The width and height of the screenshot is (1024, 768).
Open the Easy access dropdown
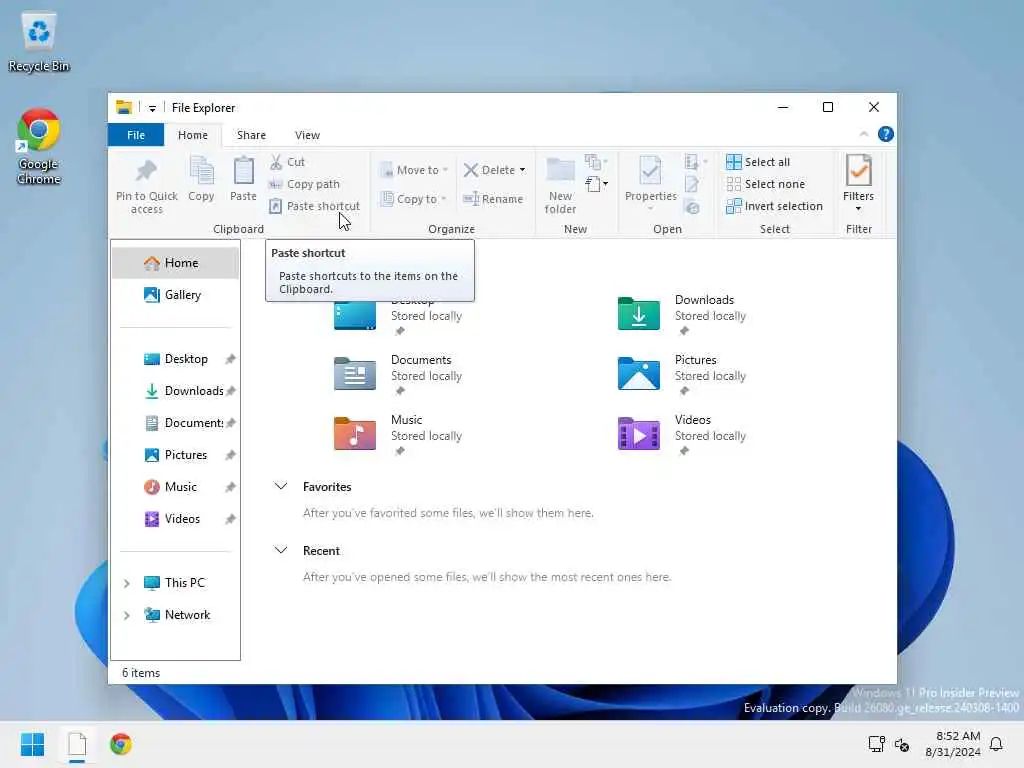click(596, 184)
